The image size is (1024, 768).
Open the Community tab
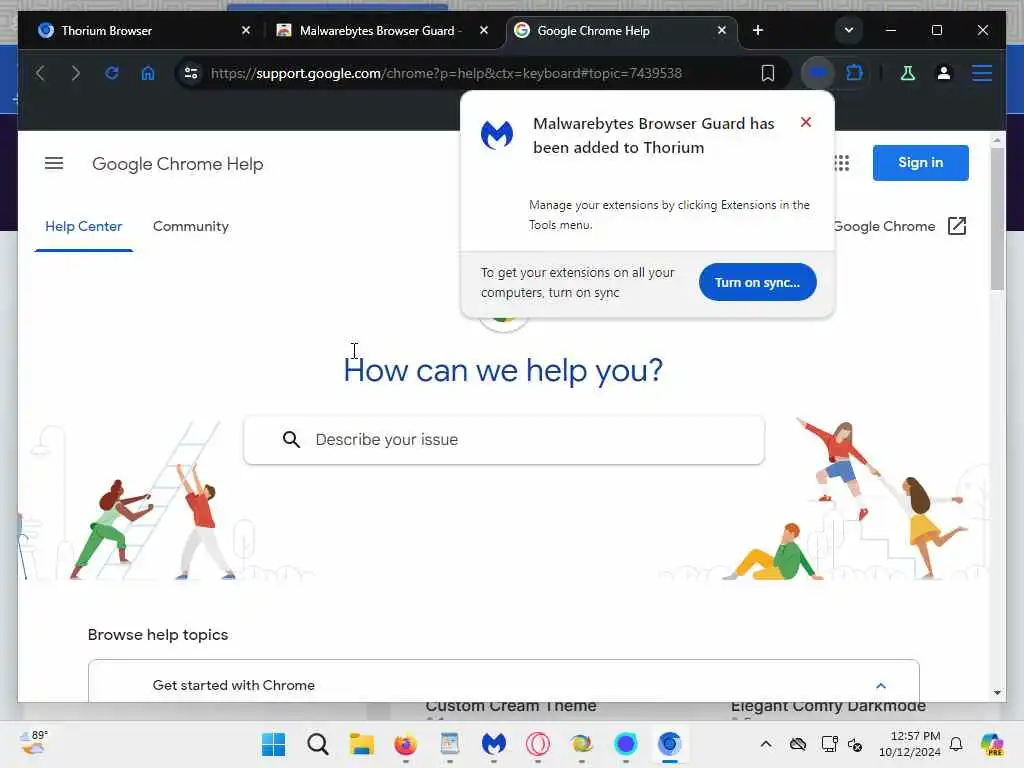tap(191, 227)
